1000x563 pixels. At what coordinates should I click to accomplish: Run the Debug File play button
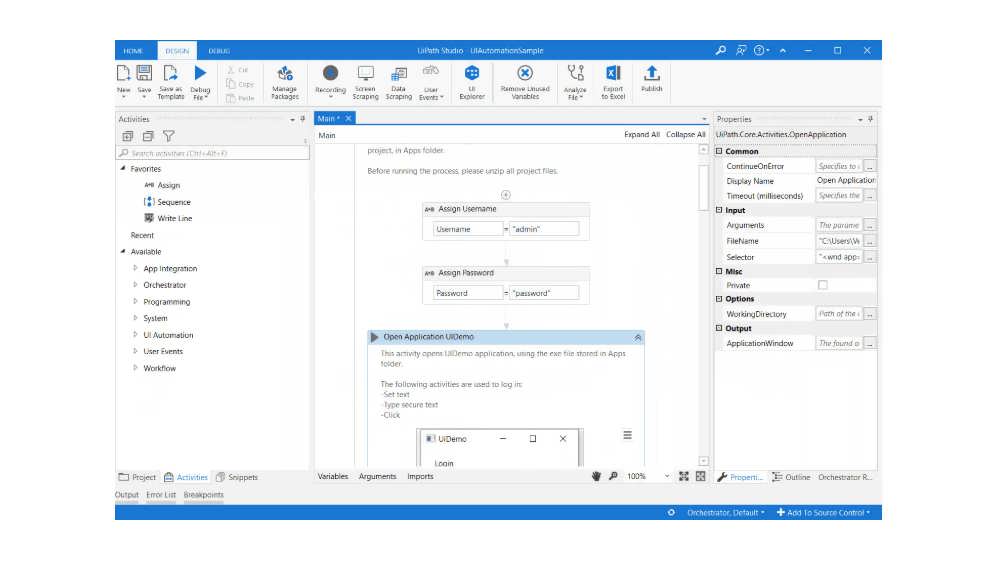point(200,73)
